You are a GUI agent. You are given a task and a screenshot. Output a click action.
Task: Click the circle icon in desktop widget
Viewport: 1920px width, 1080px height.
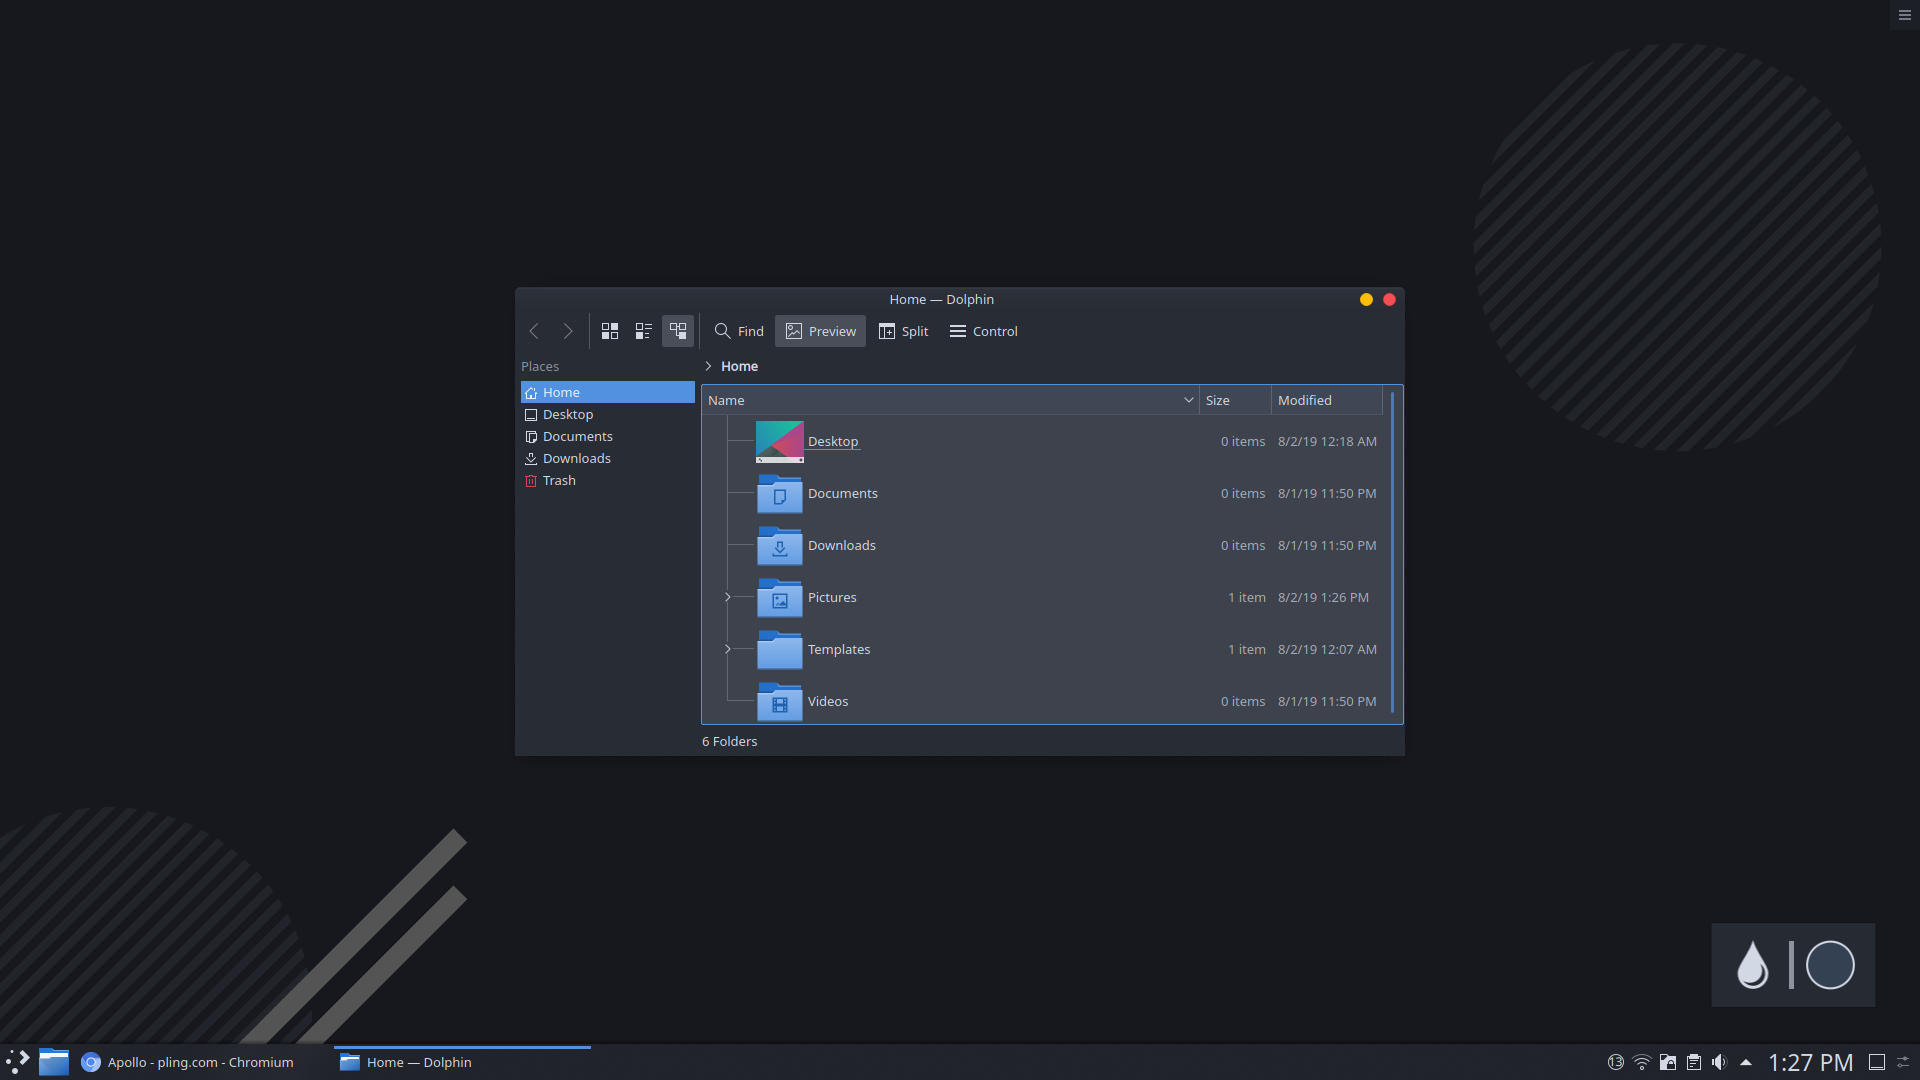coord(1830,965)
